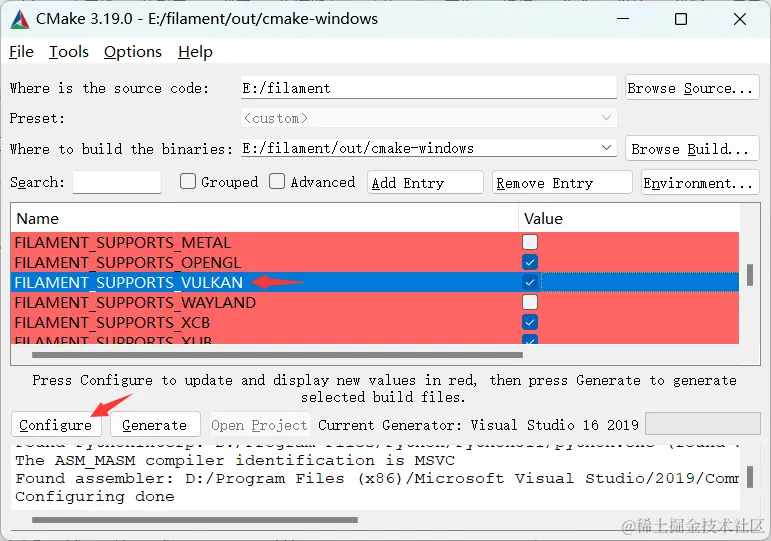Enable the Advanced checkbox
The image size is (771, 541).
277,181
